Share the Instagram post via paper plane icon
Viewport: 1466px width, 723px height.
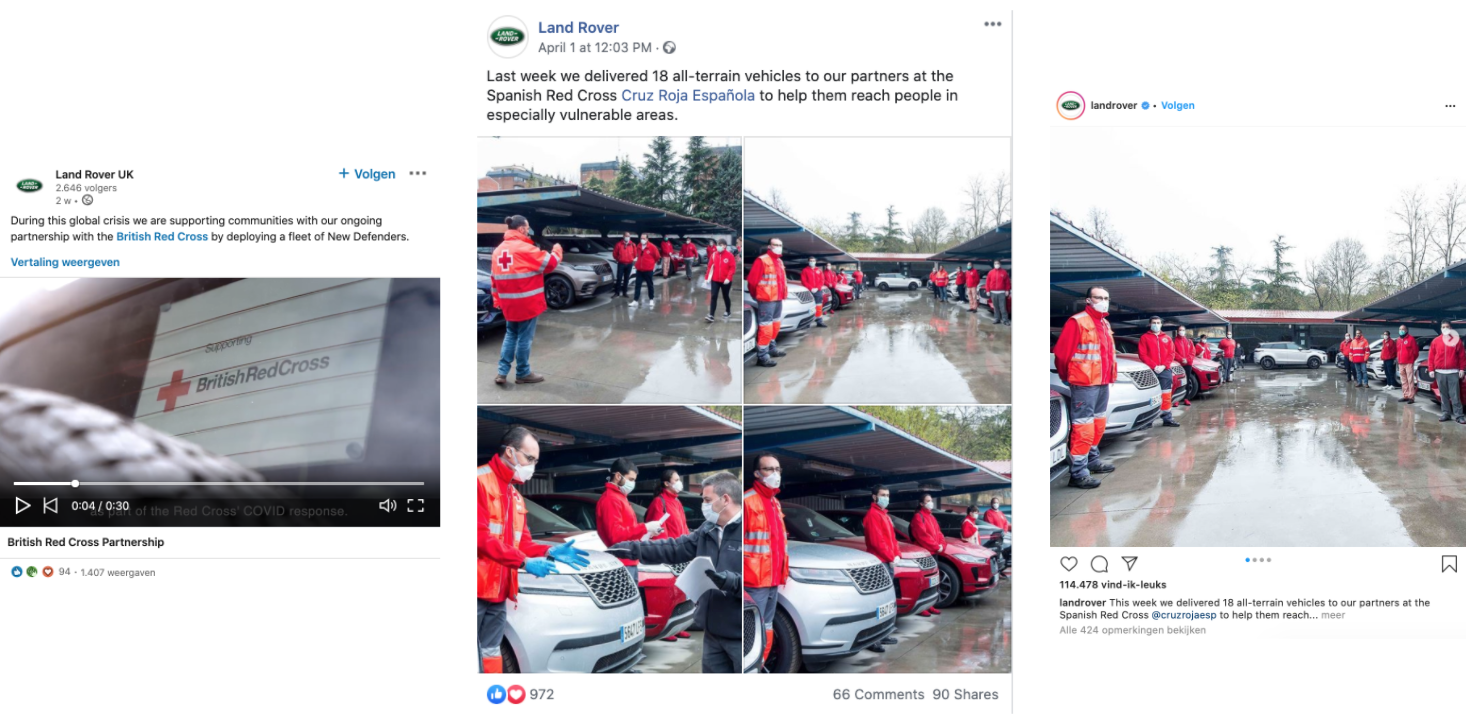(x=1129, y=564)
